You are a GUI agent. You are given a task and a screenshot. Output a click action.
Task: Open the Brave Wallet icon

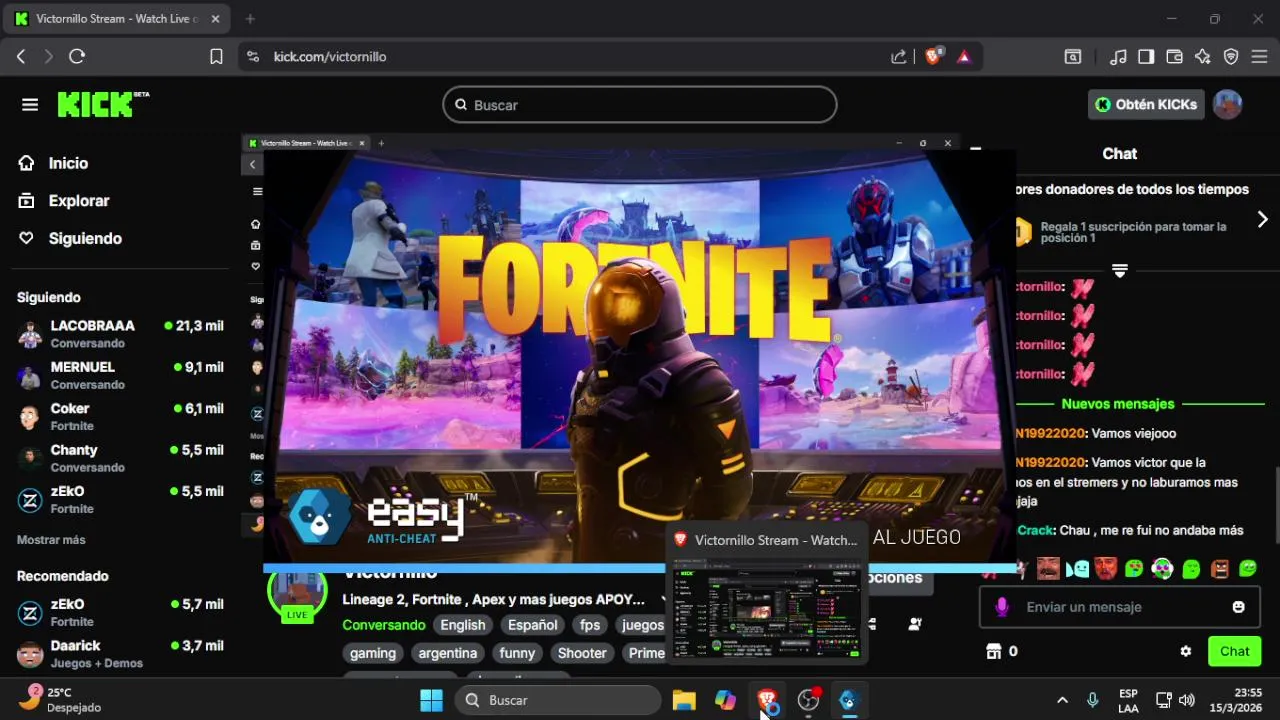click(x=1175, y=57)
